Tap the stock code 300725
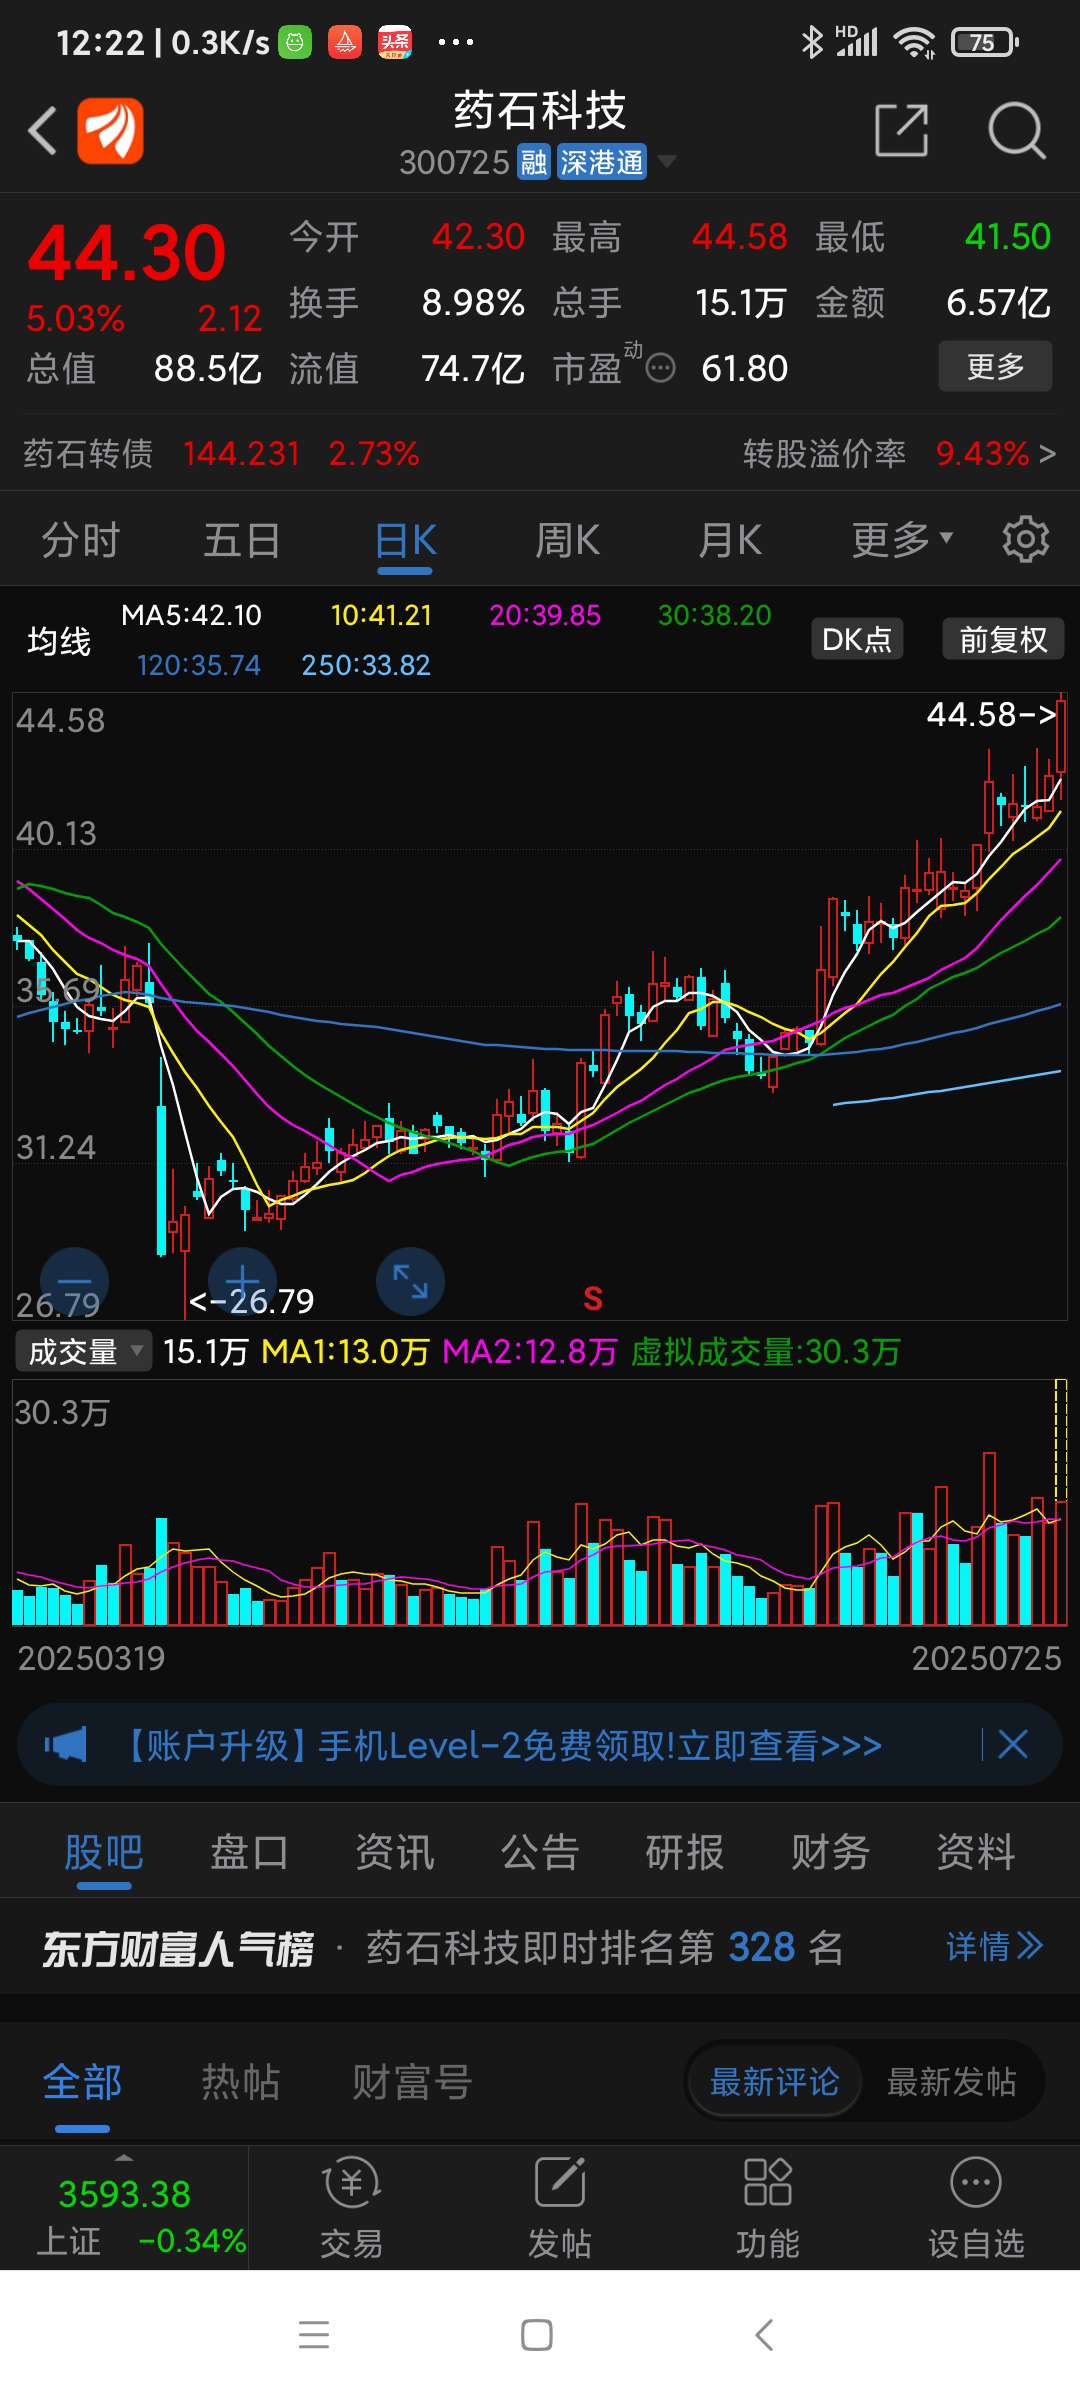Screen dimensions: 1080x2400 coord(455,162)
